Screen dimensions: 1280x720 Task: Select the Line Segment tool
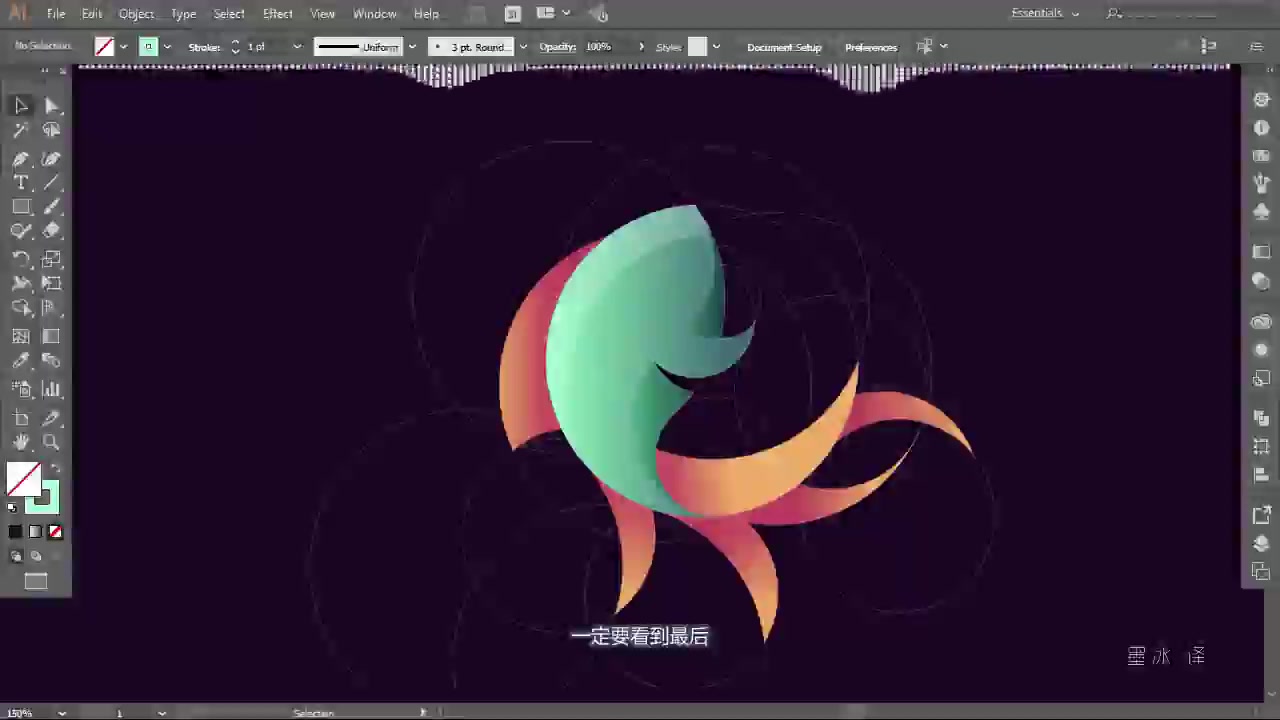coord(52,183)
